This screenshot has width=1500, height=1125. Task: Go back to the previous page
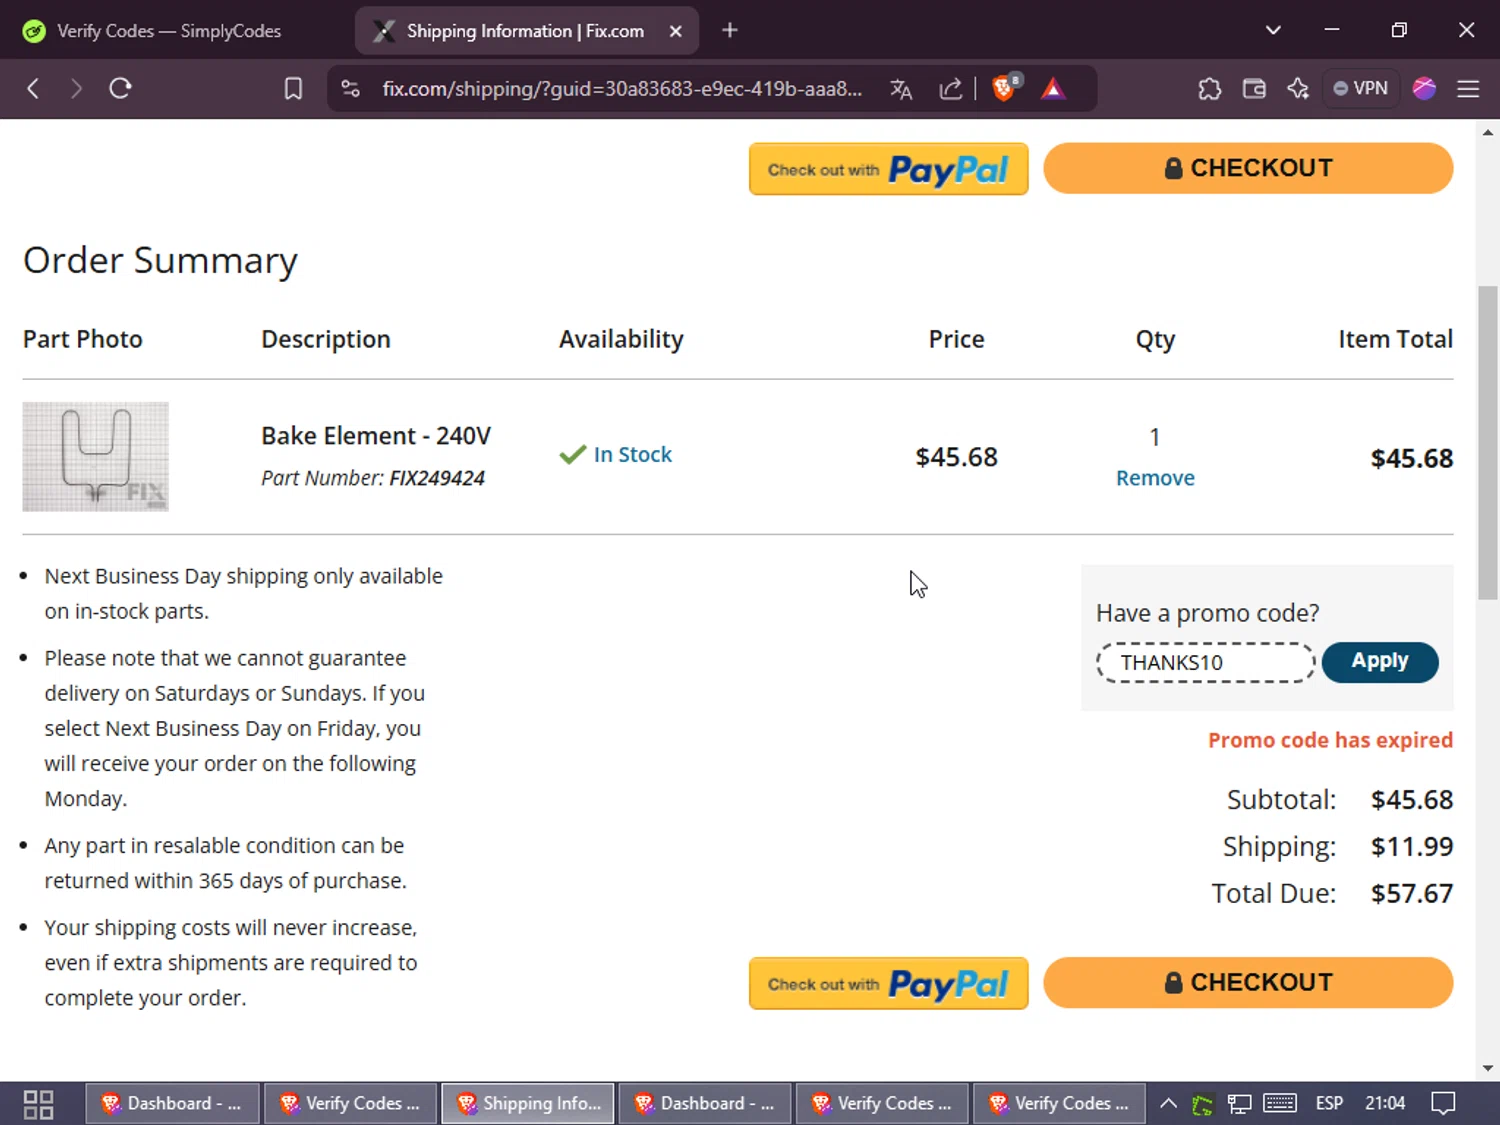33,89
